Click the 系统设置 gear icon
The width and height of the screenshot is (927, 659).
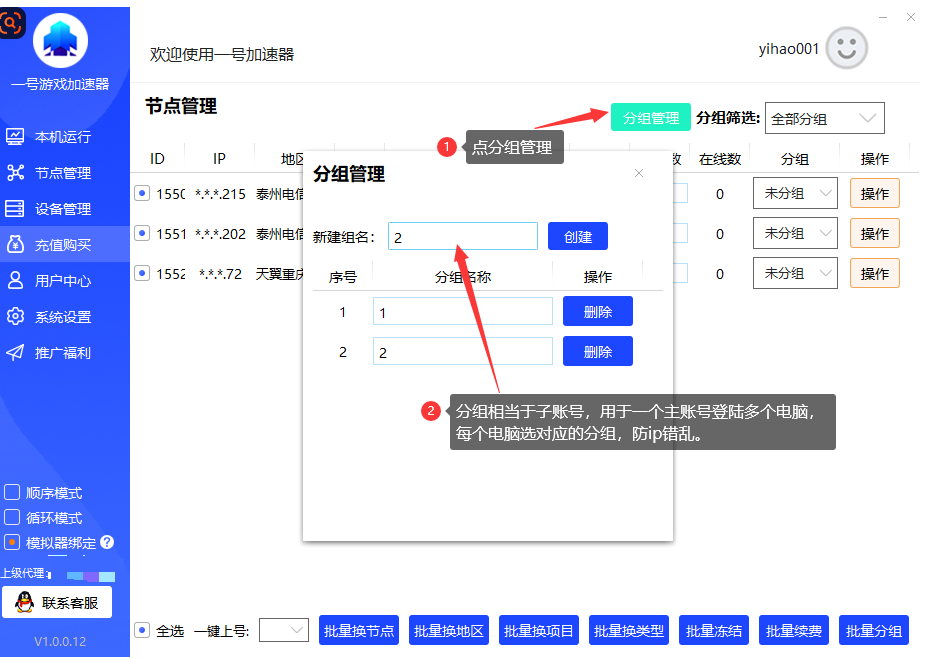point(15,317)
